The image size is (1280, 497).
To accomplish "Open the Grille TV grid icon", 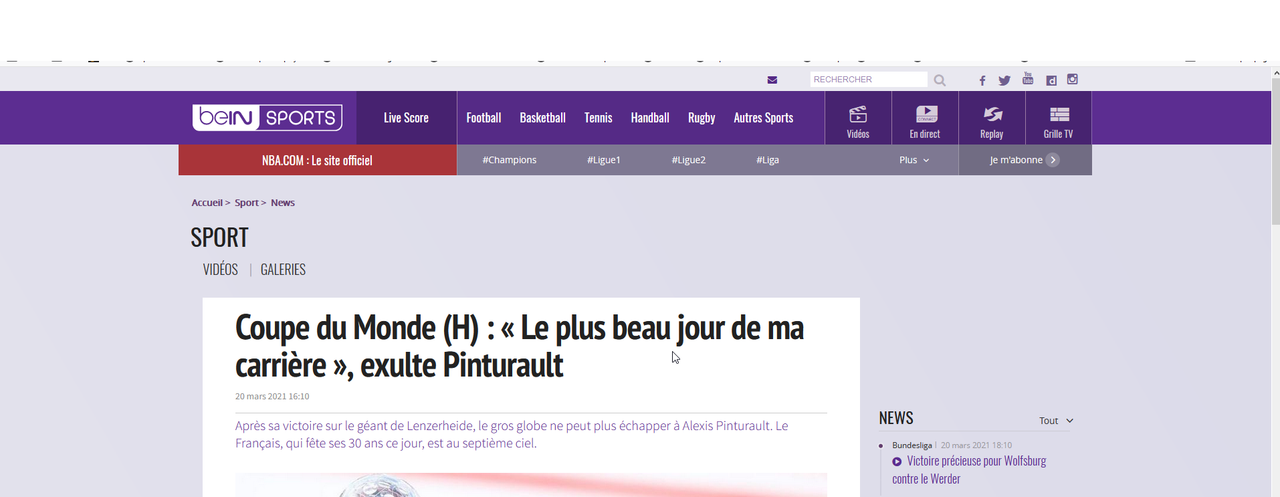I will (x=1058, y=114).
